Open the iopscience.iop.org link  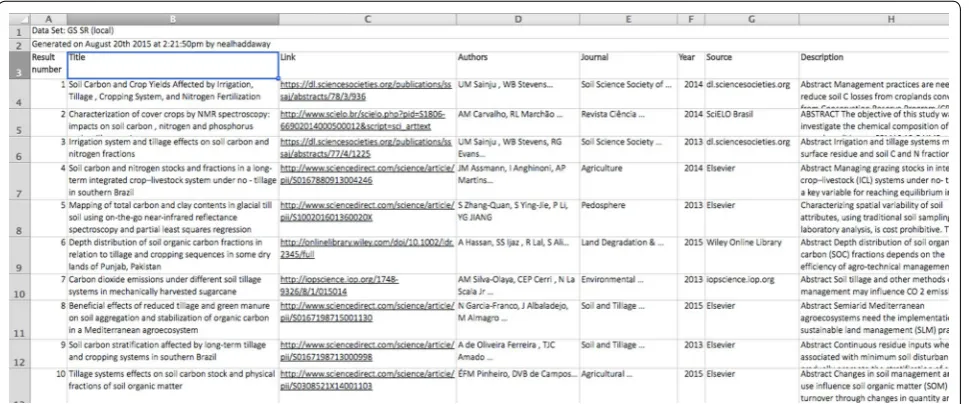tap(339, 285)
